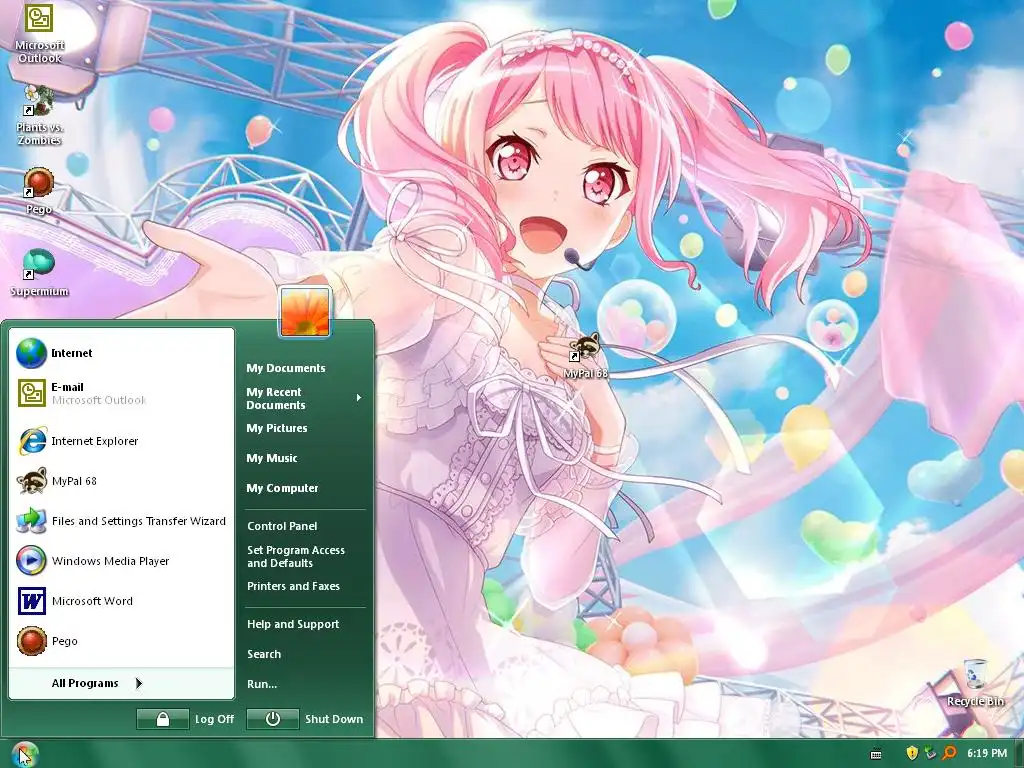Open Internet from the pinned Start menu items
The image size is (1024, 768).
click(121, 353)
